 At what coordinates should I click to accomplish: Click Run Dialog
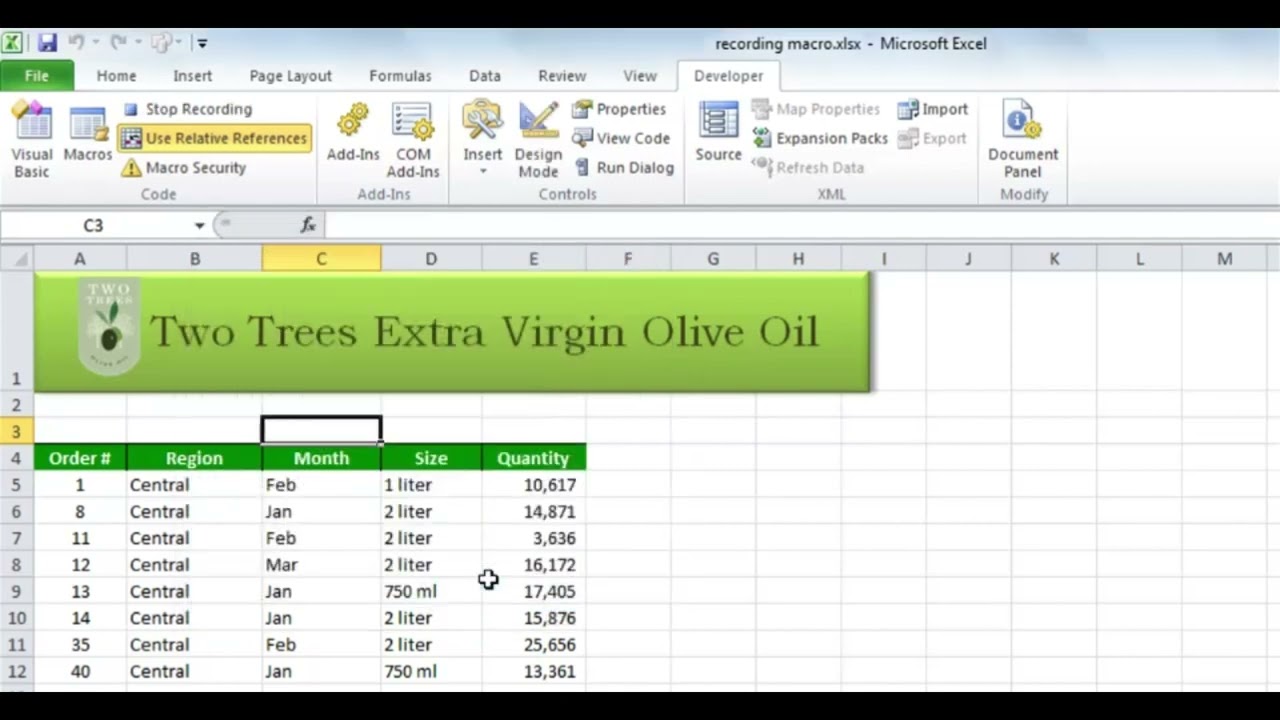tap(623, 167)
